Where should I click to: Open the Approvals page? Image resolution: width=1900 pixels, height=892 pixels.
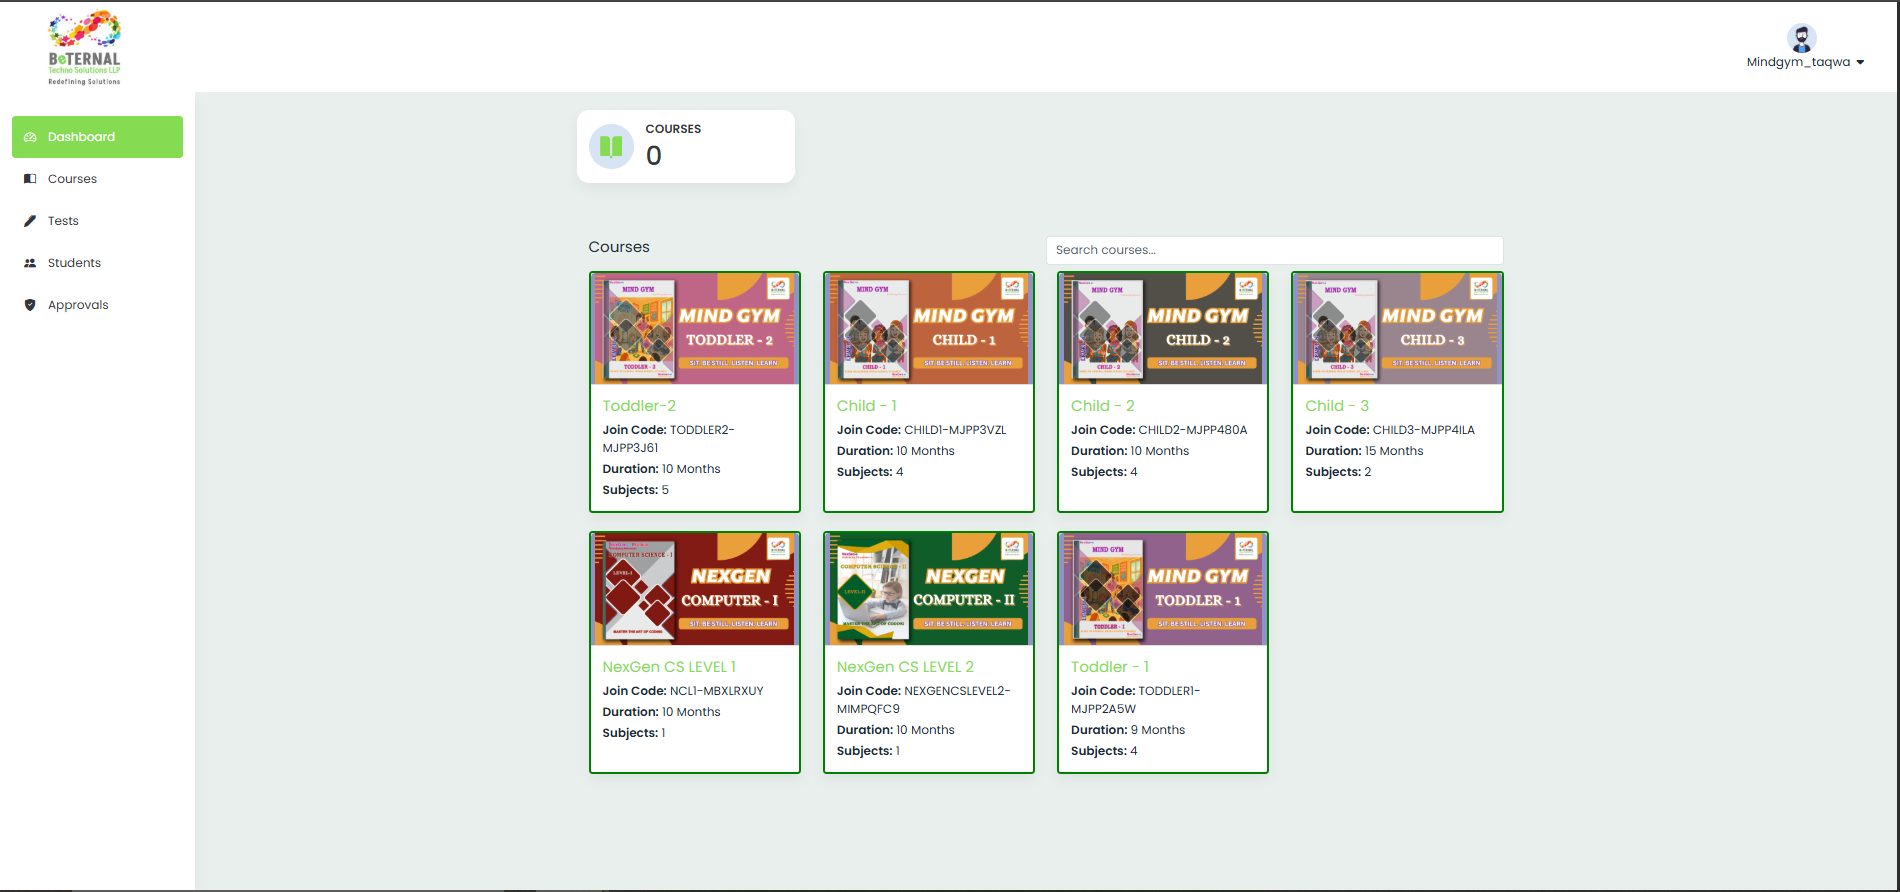[97, 305]
